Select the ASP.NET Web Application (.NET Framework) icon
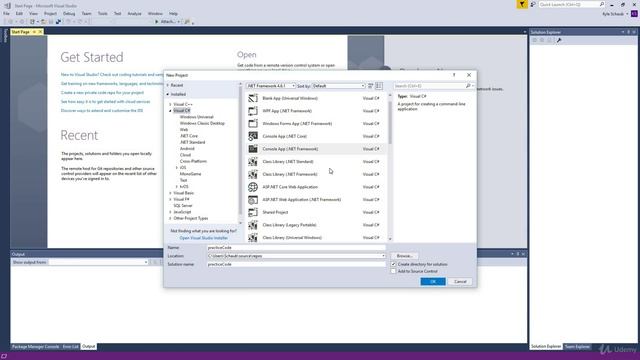The width and height of the screenshot is (640, 360). (x=253, y=200)
